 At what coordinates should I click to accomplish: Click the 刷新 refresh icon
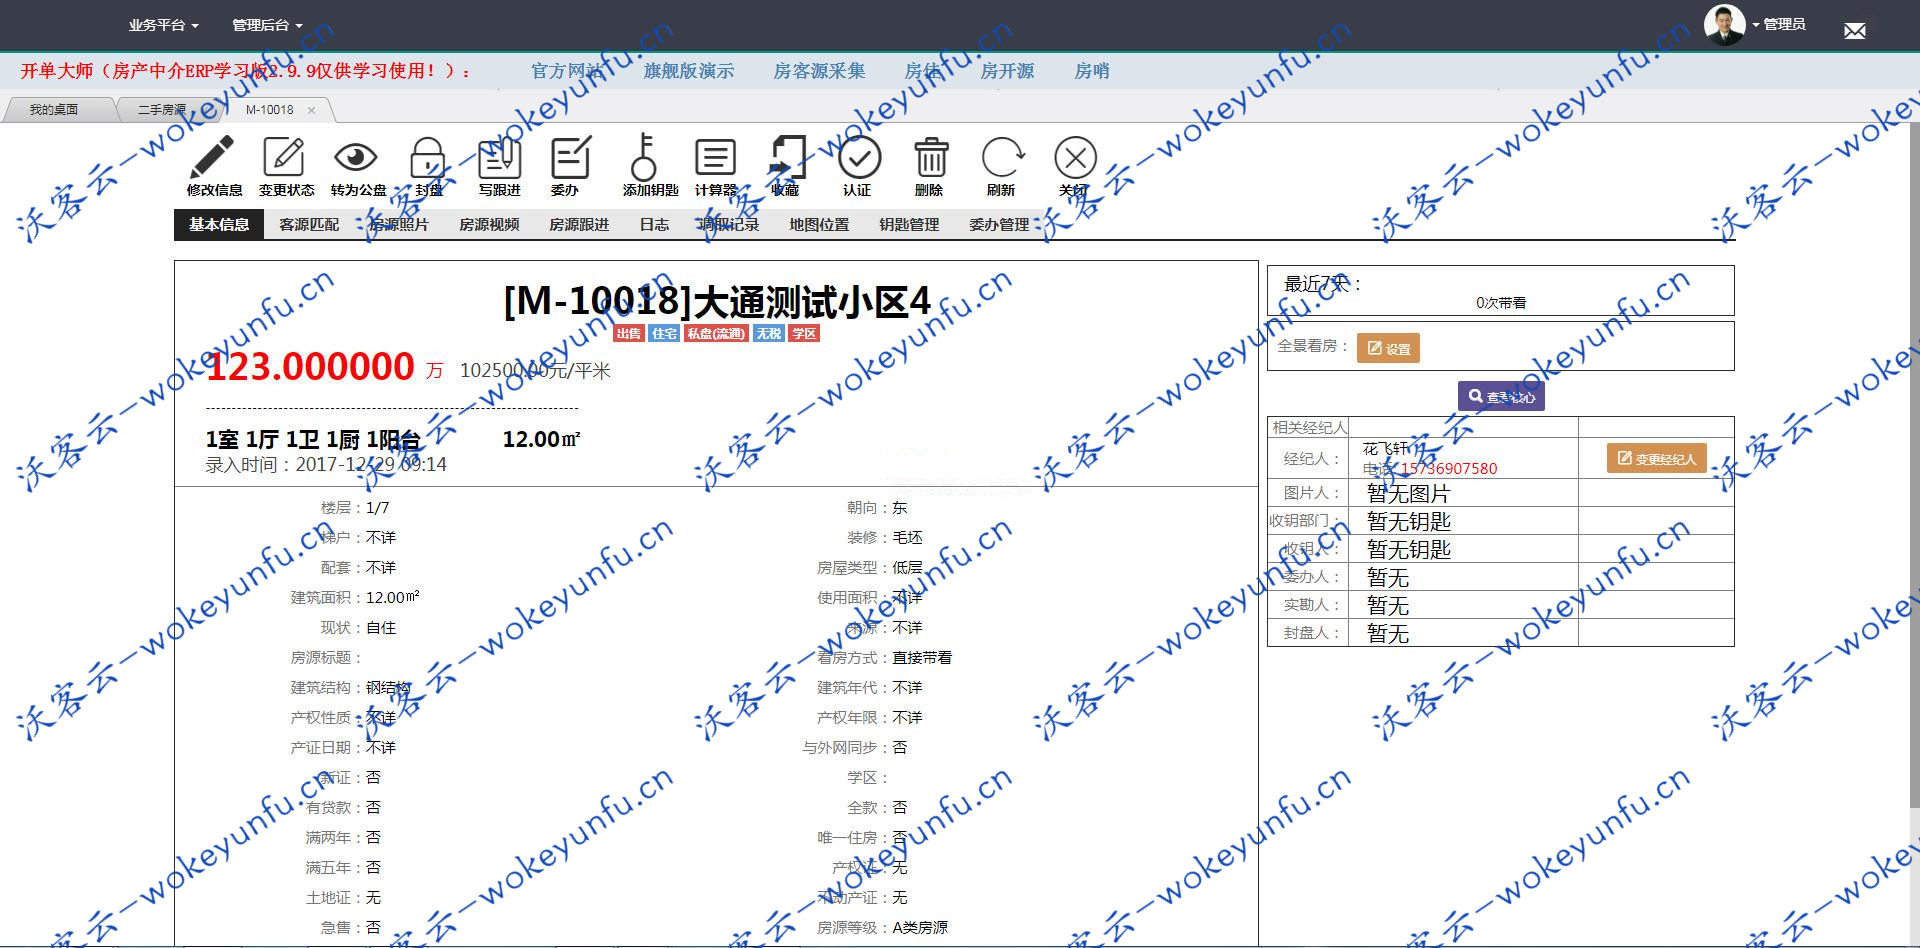pyautogui.click(x=1002, y=157)
